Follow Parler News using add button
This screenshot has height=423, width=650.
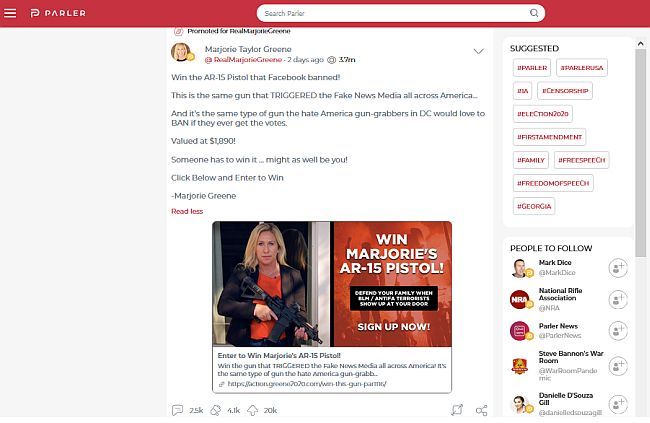pos(618,331)
